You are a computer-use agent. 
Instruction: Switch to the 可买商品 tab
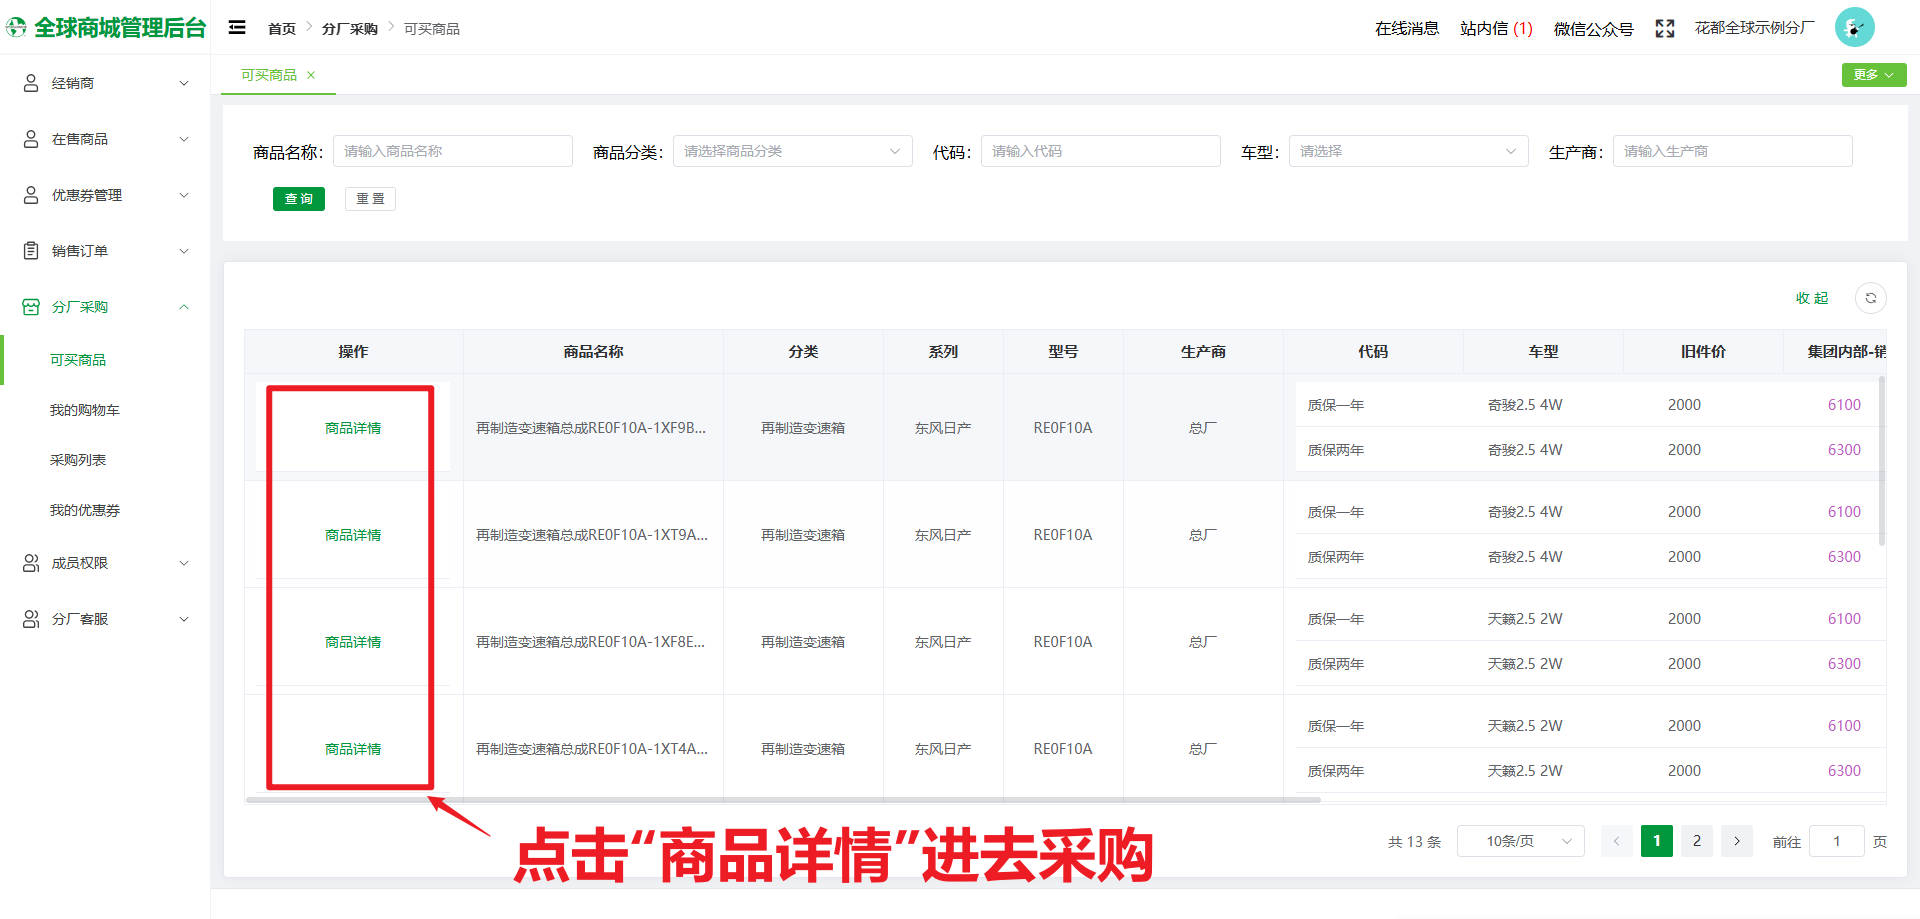click(268, 74)
